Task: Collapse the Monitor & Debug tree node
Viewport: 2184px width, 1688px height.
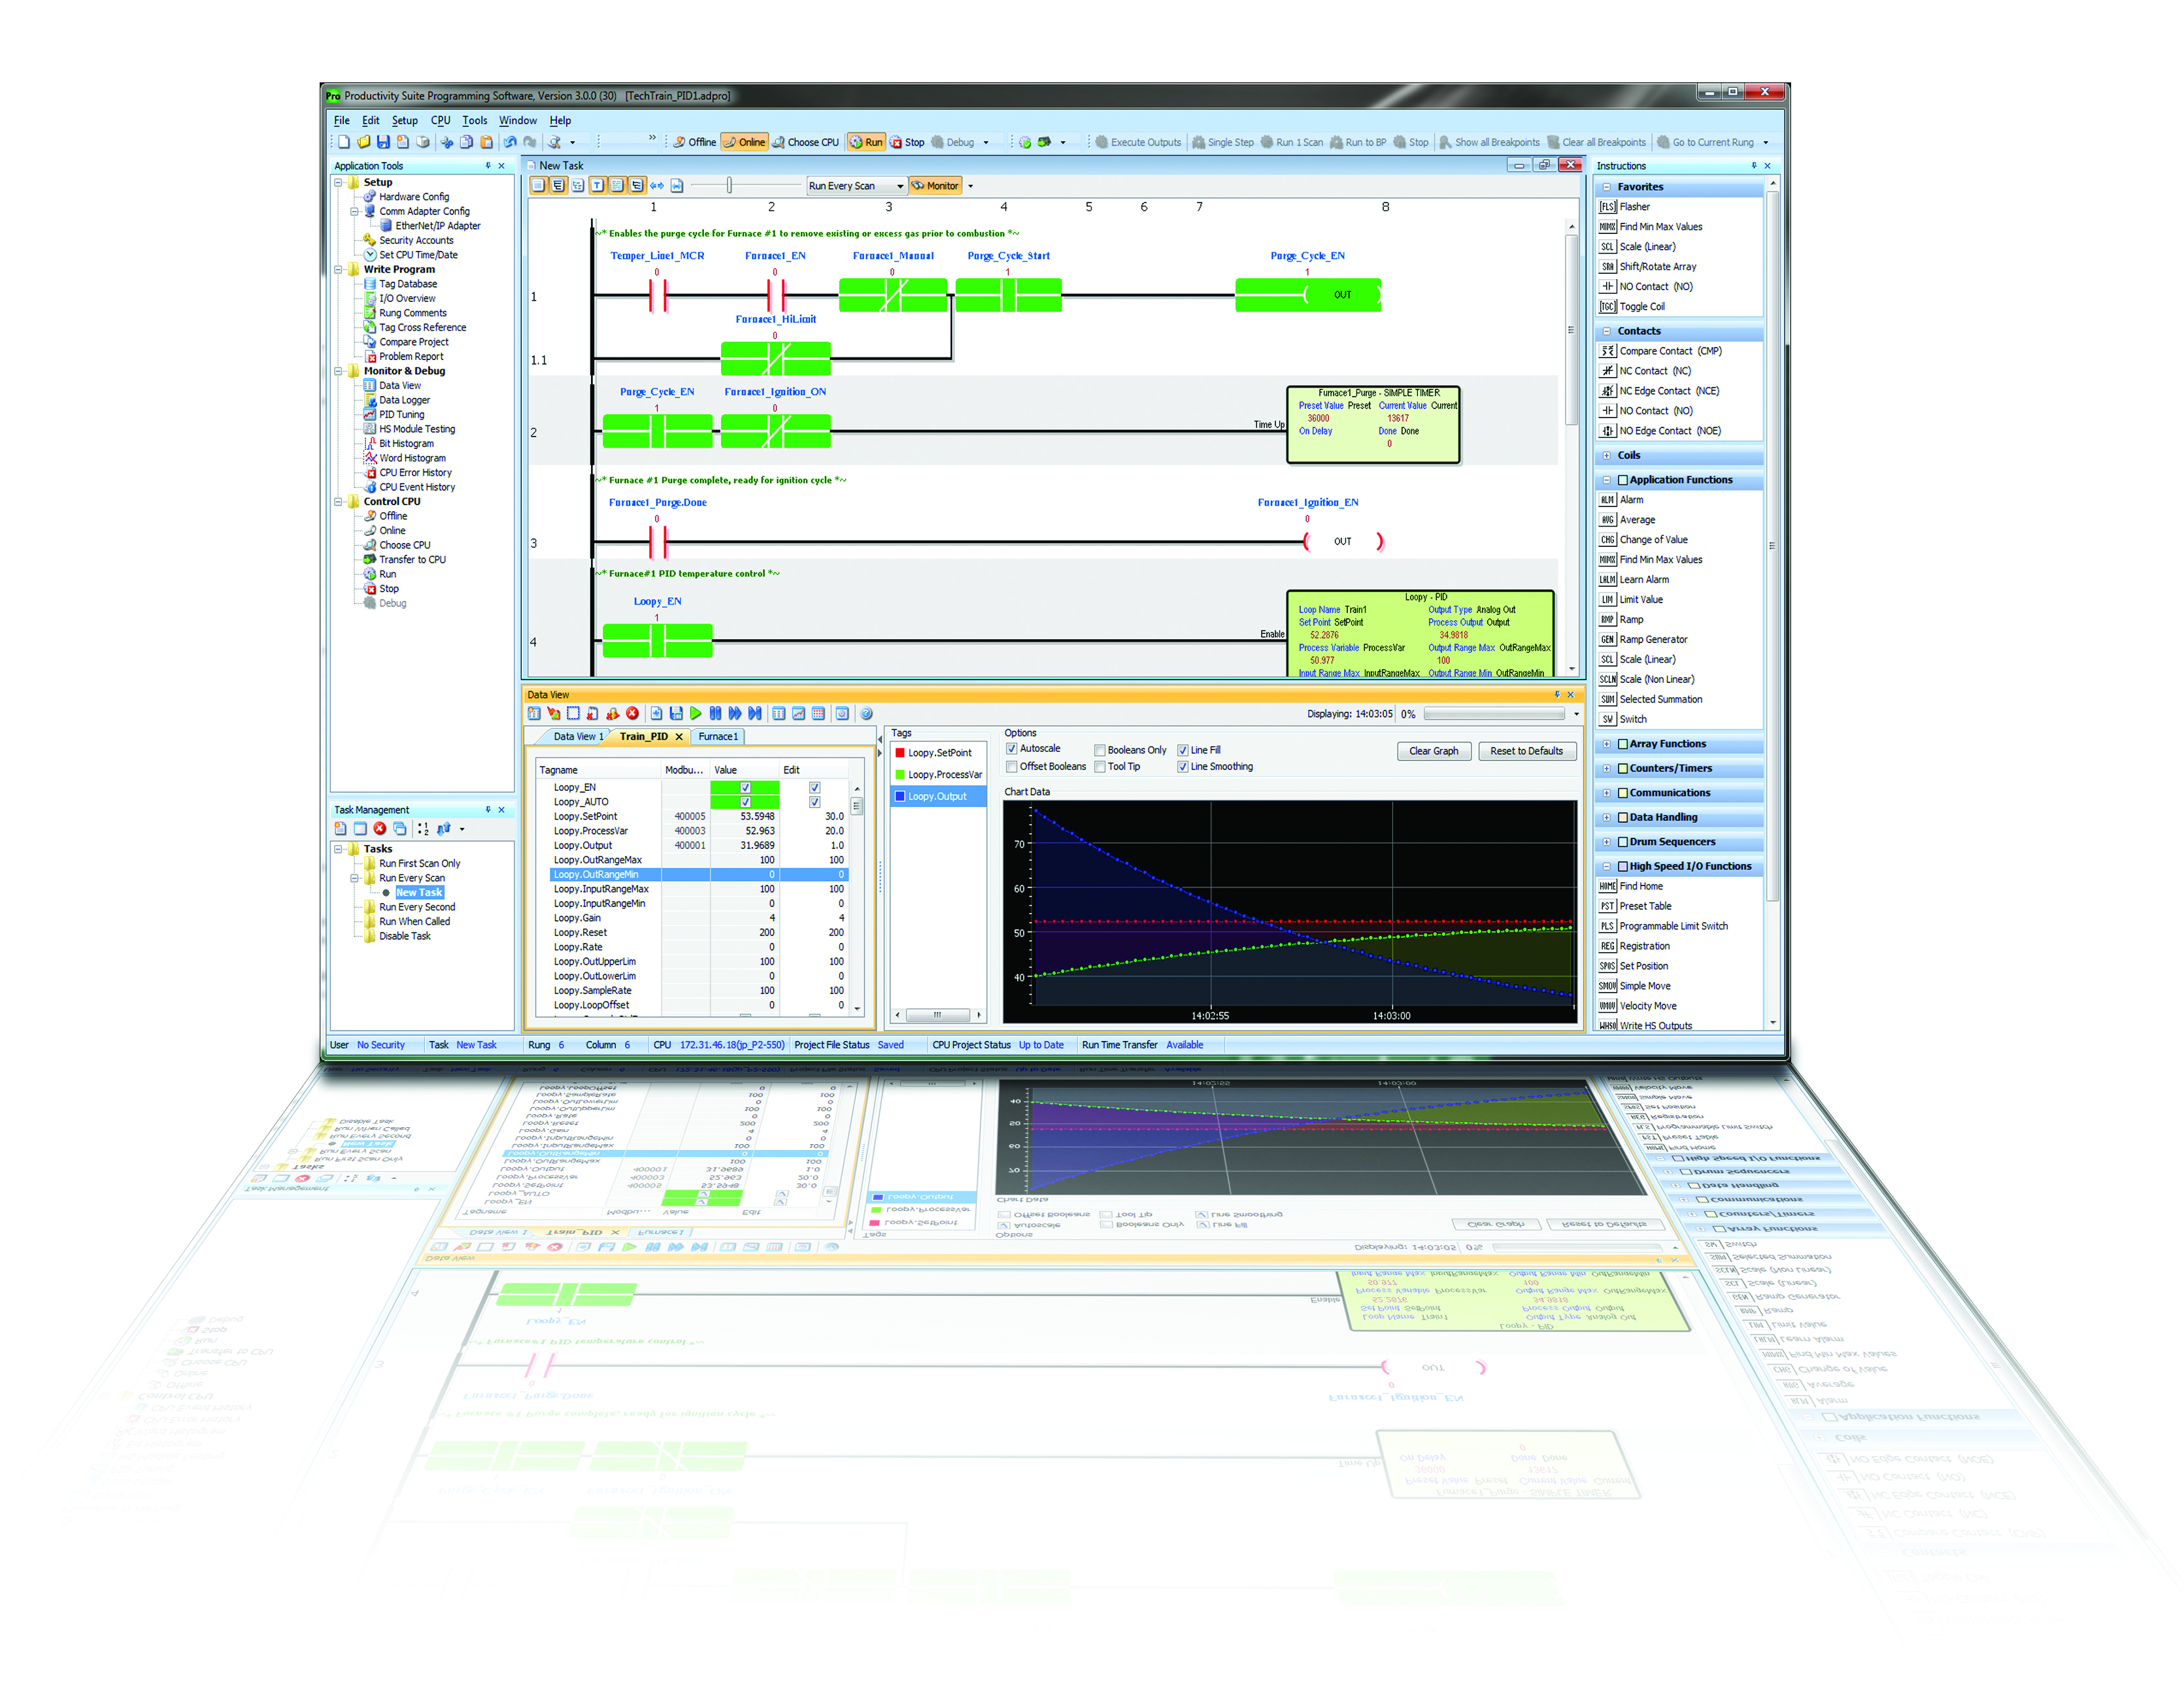Action: [339, 371]
